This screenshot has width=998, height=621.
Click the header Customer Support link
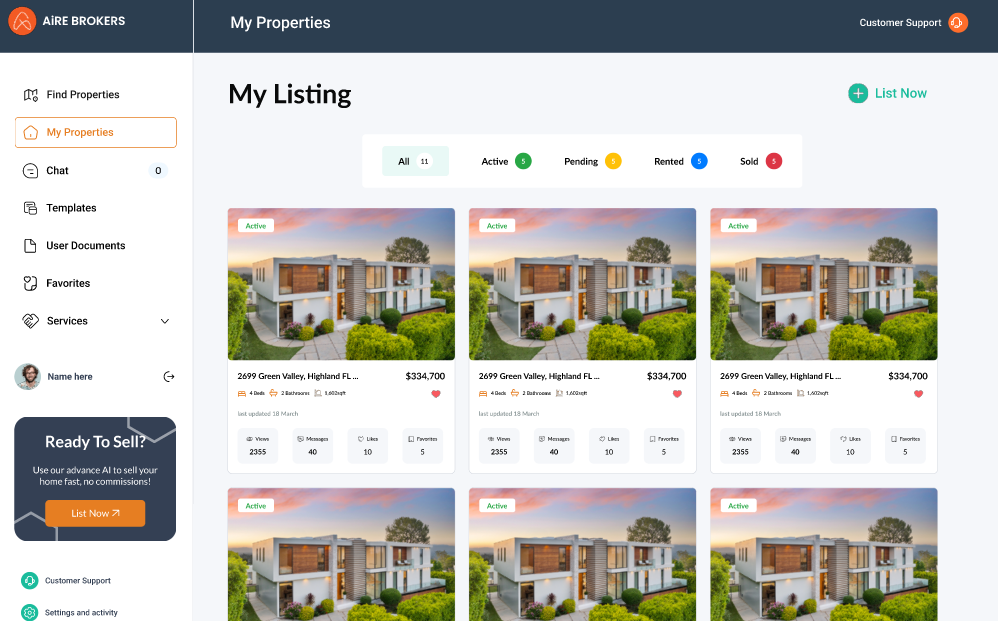coord(900,23)
